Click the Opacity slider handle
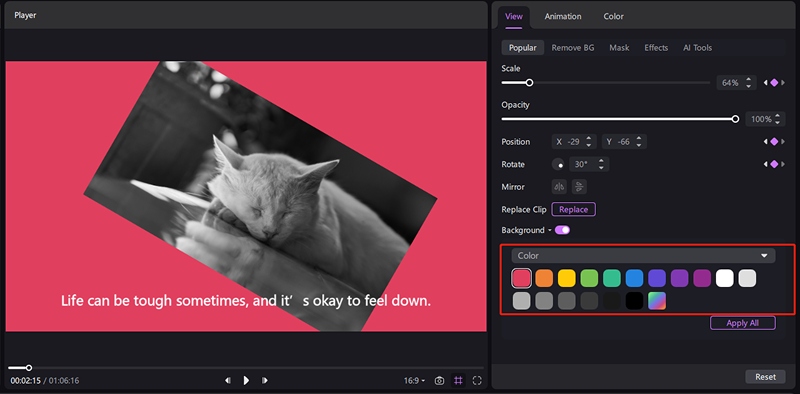 [735, 119]
